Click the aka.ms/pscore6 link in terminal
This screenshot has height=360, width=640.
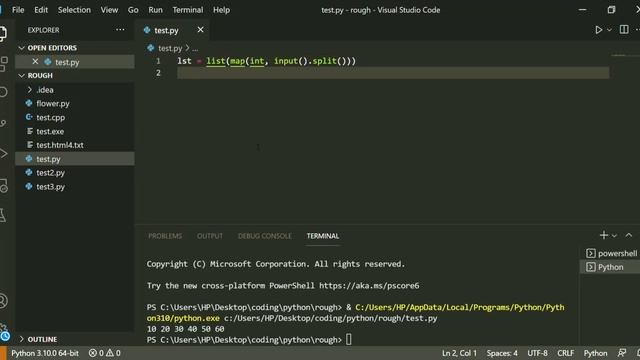pos(369,286)
